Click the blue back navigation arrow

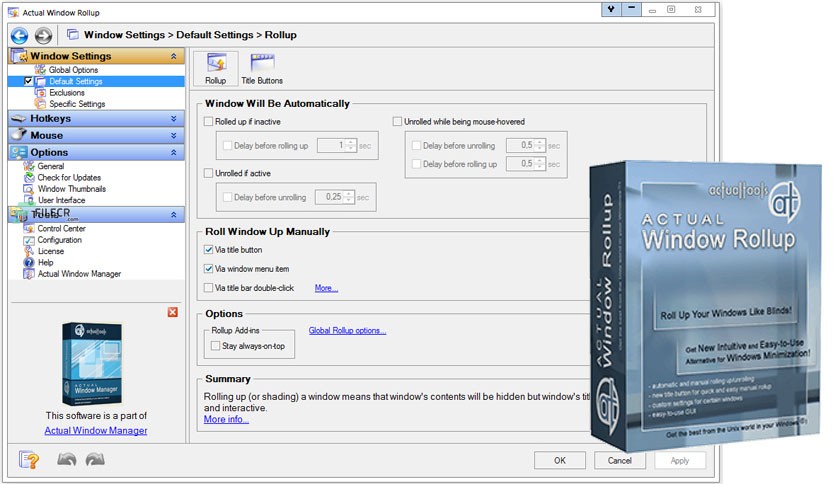coord(20,36)
